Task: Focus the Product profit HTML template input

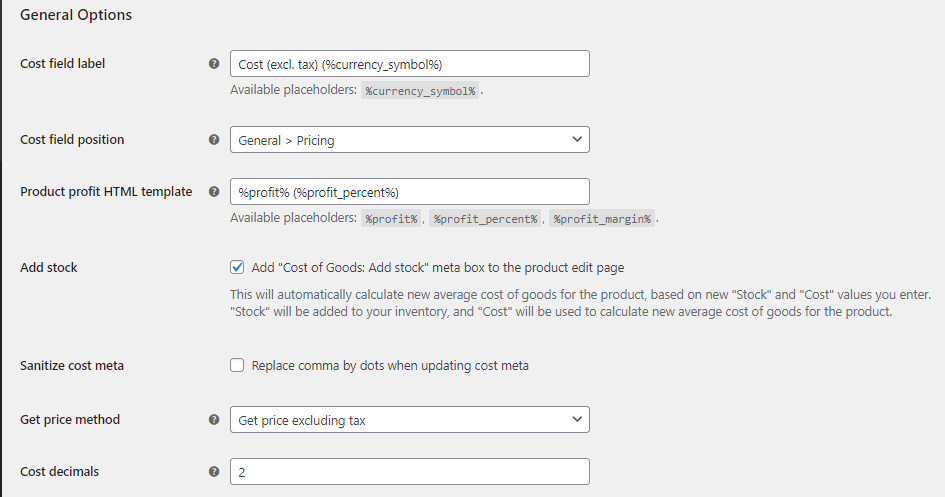Action: [x=410, y=192]
